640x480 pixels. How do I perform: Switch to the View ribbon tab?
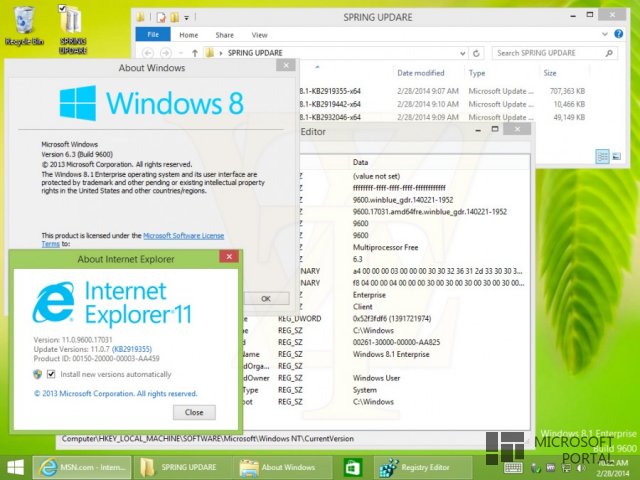click(x=259, y=35)
